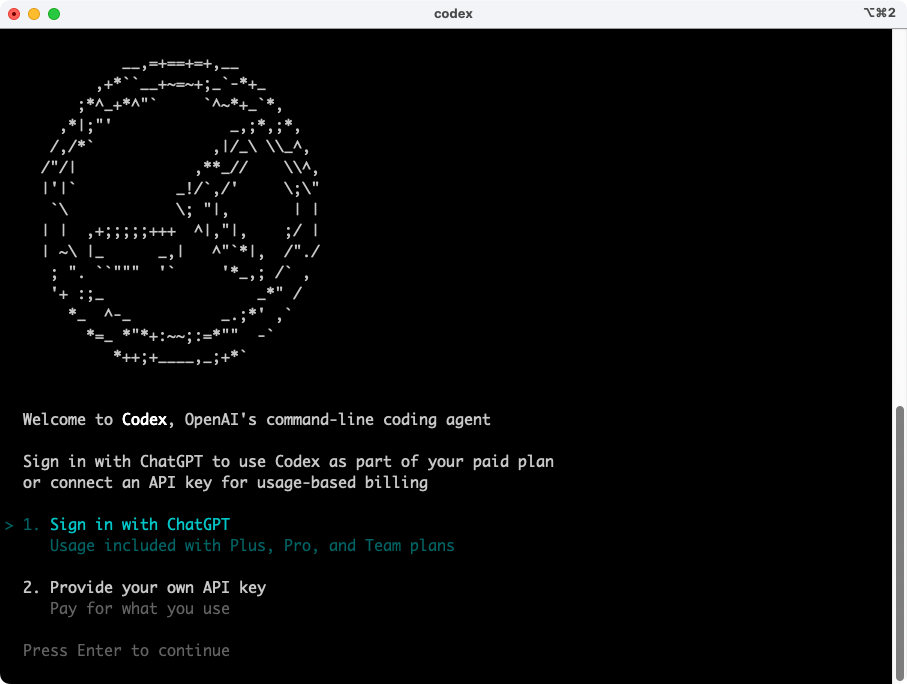Click the "Usage included with Plus, Pro, and Team plans" text
Viewport: 907px width, 684px height.
252,546
